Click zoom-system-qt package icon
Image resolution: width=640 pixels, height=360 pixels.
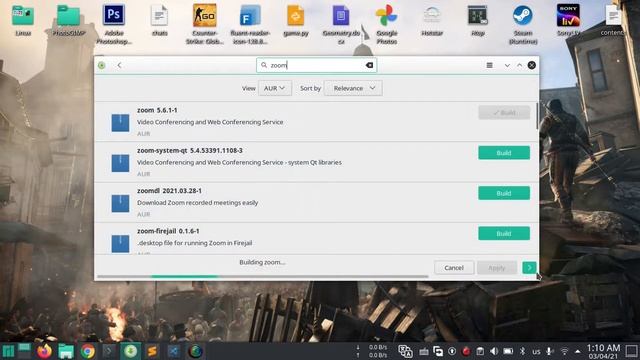pos(120,163)
